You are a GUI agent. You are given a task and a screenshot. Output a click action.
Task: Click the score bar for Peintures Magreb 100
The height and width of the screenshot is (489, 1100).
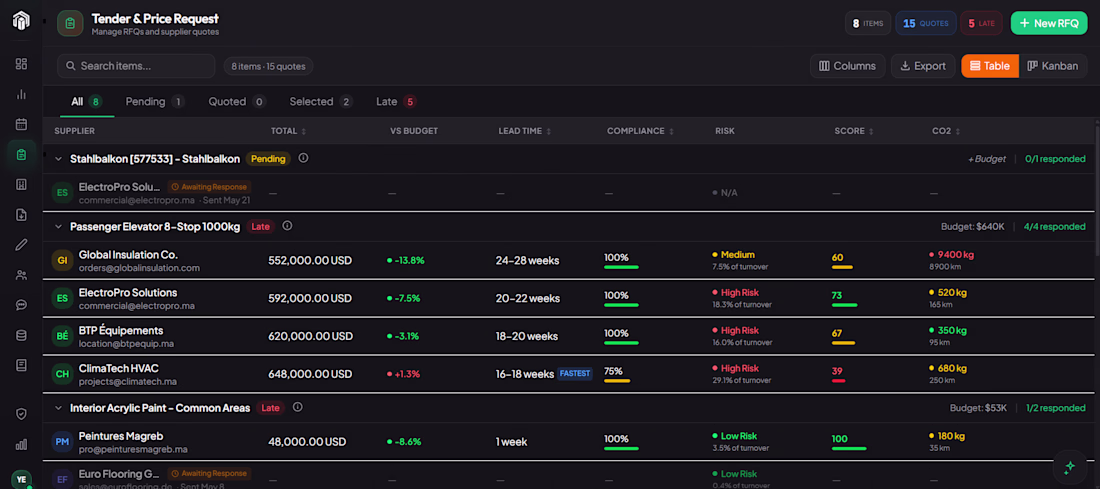849,448
